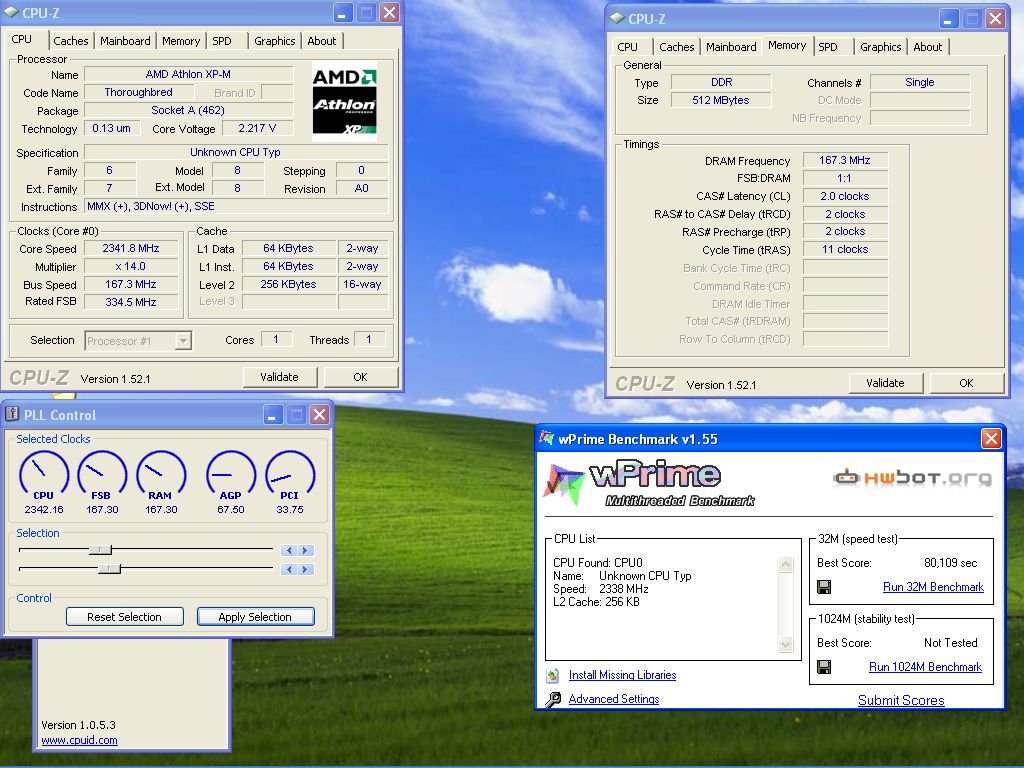1024x768 pixels.
Task: Click the HWBOT.org logo
Action: point(912,477)
